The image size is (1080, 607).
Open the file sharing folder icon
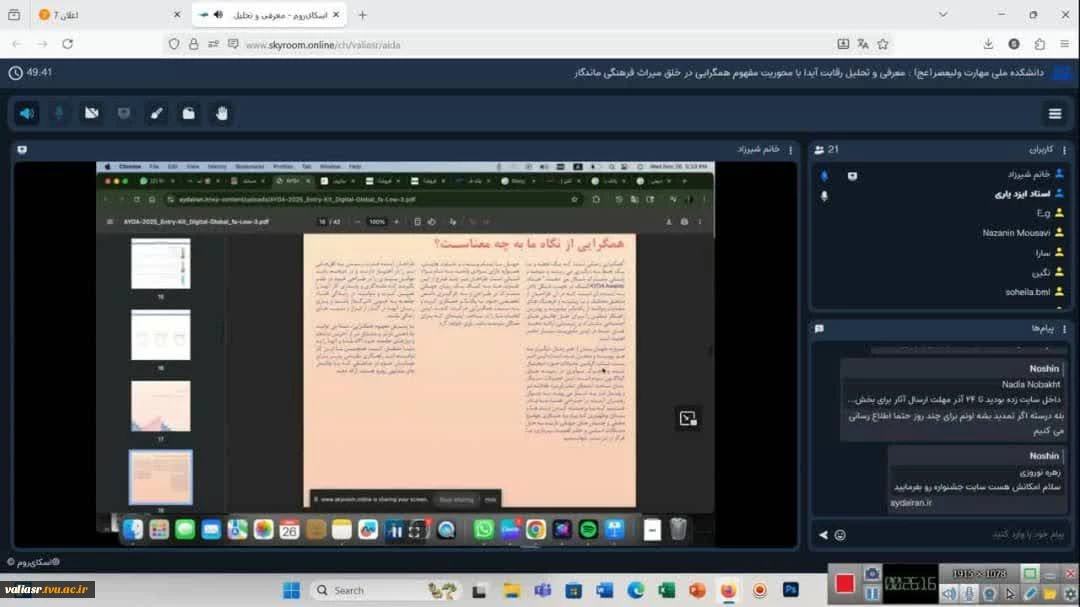[x=189, y=113]
